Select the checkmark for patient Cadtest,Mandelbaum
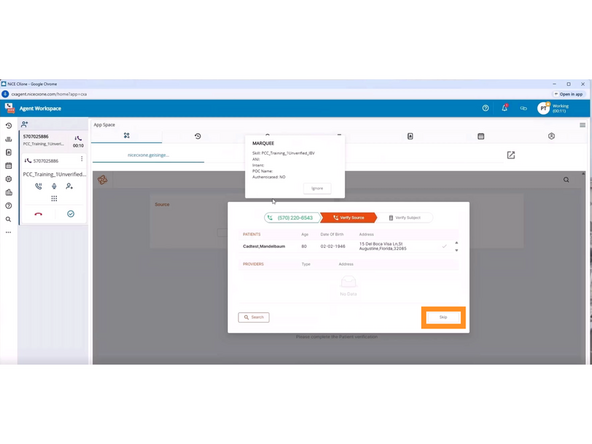Image resolution: width=592 pixels, height=444 pixels. (x=444, y=246)
